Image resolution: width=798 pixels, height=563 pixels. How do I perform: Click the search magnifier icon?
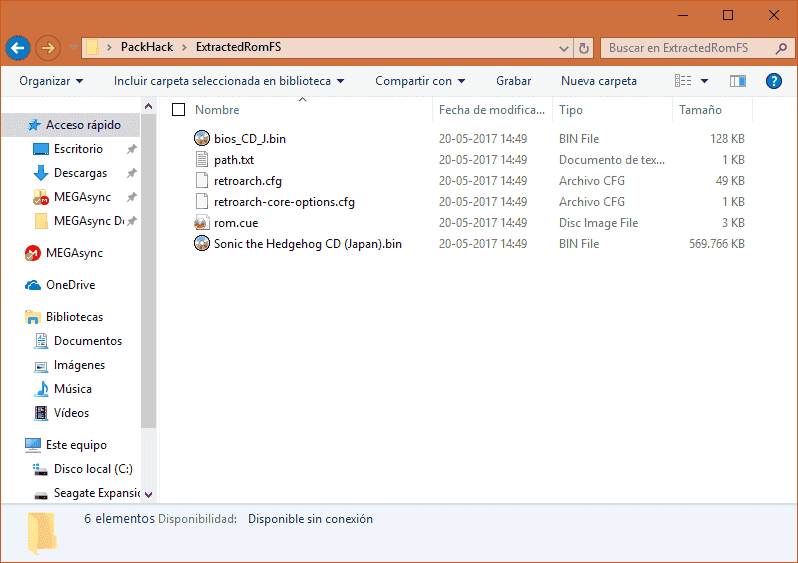pyautogui.click(x=781, y=48)
